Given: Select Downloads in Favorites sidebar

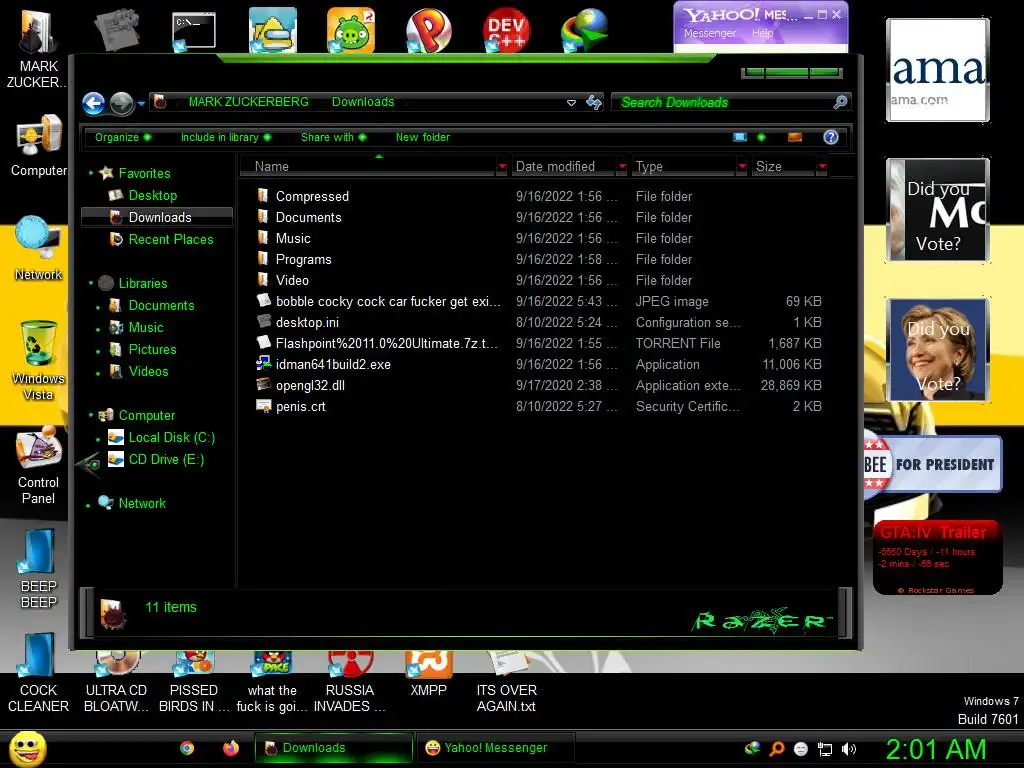Looking at the screenshot, I should [x=157, y=217].
